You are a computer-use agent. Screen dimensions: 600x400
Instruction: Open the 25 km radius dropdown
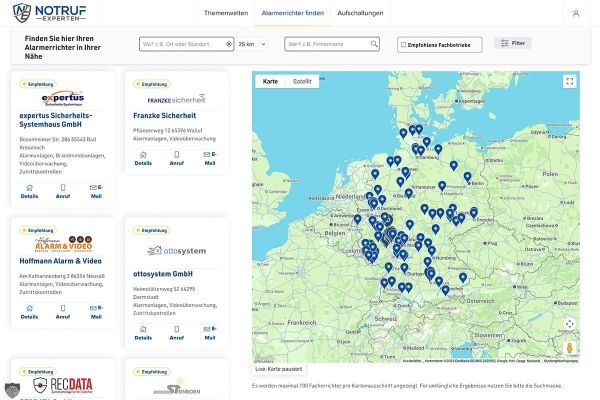coord(252,44)
